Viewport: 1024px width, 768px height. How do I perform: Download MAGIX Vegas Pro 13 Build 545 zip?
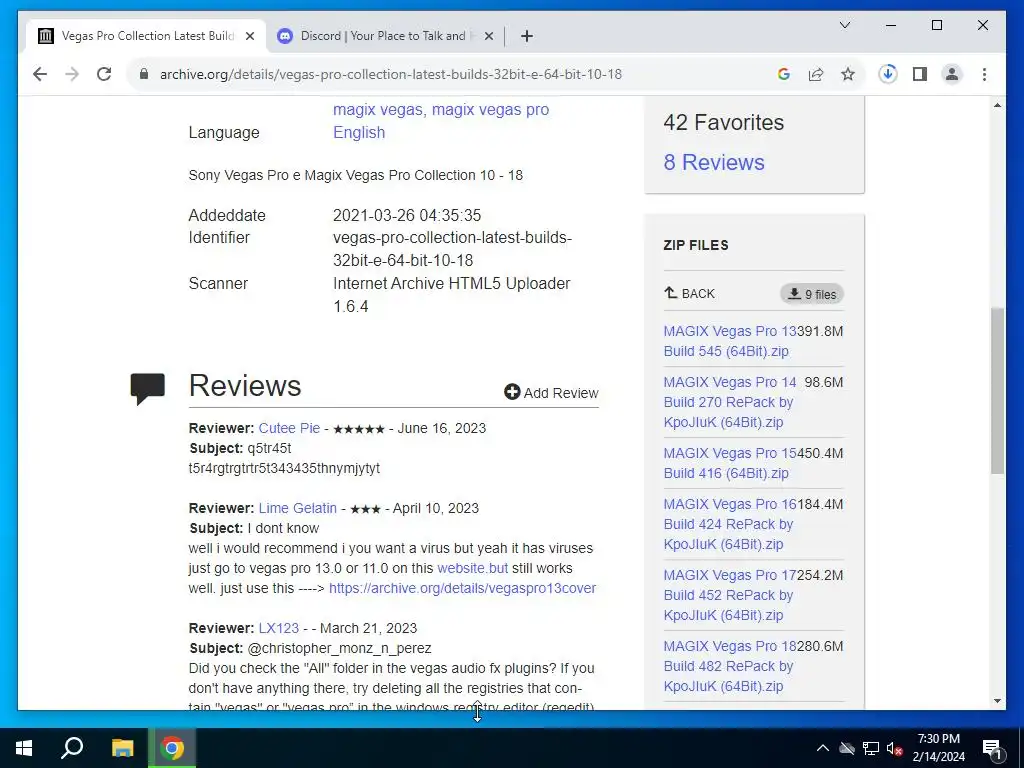pyautogui.click(x=729, y=341)
